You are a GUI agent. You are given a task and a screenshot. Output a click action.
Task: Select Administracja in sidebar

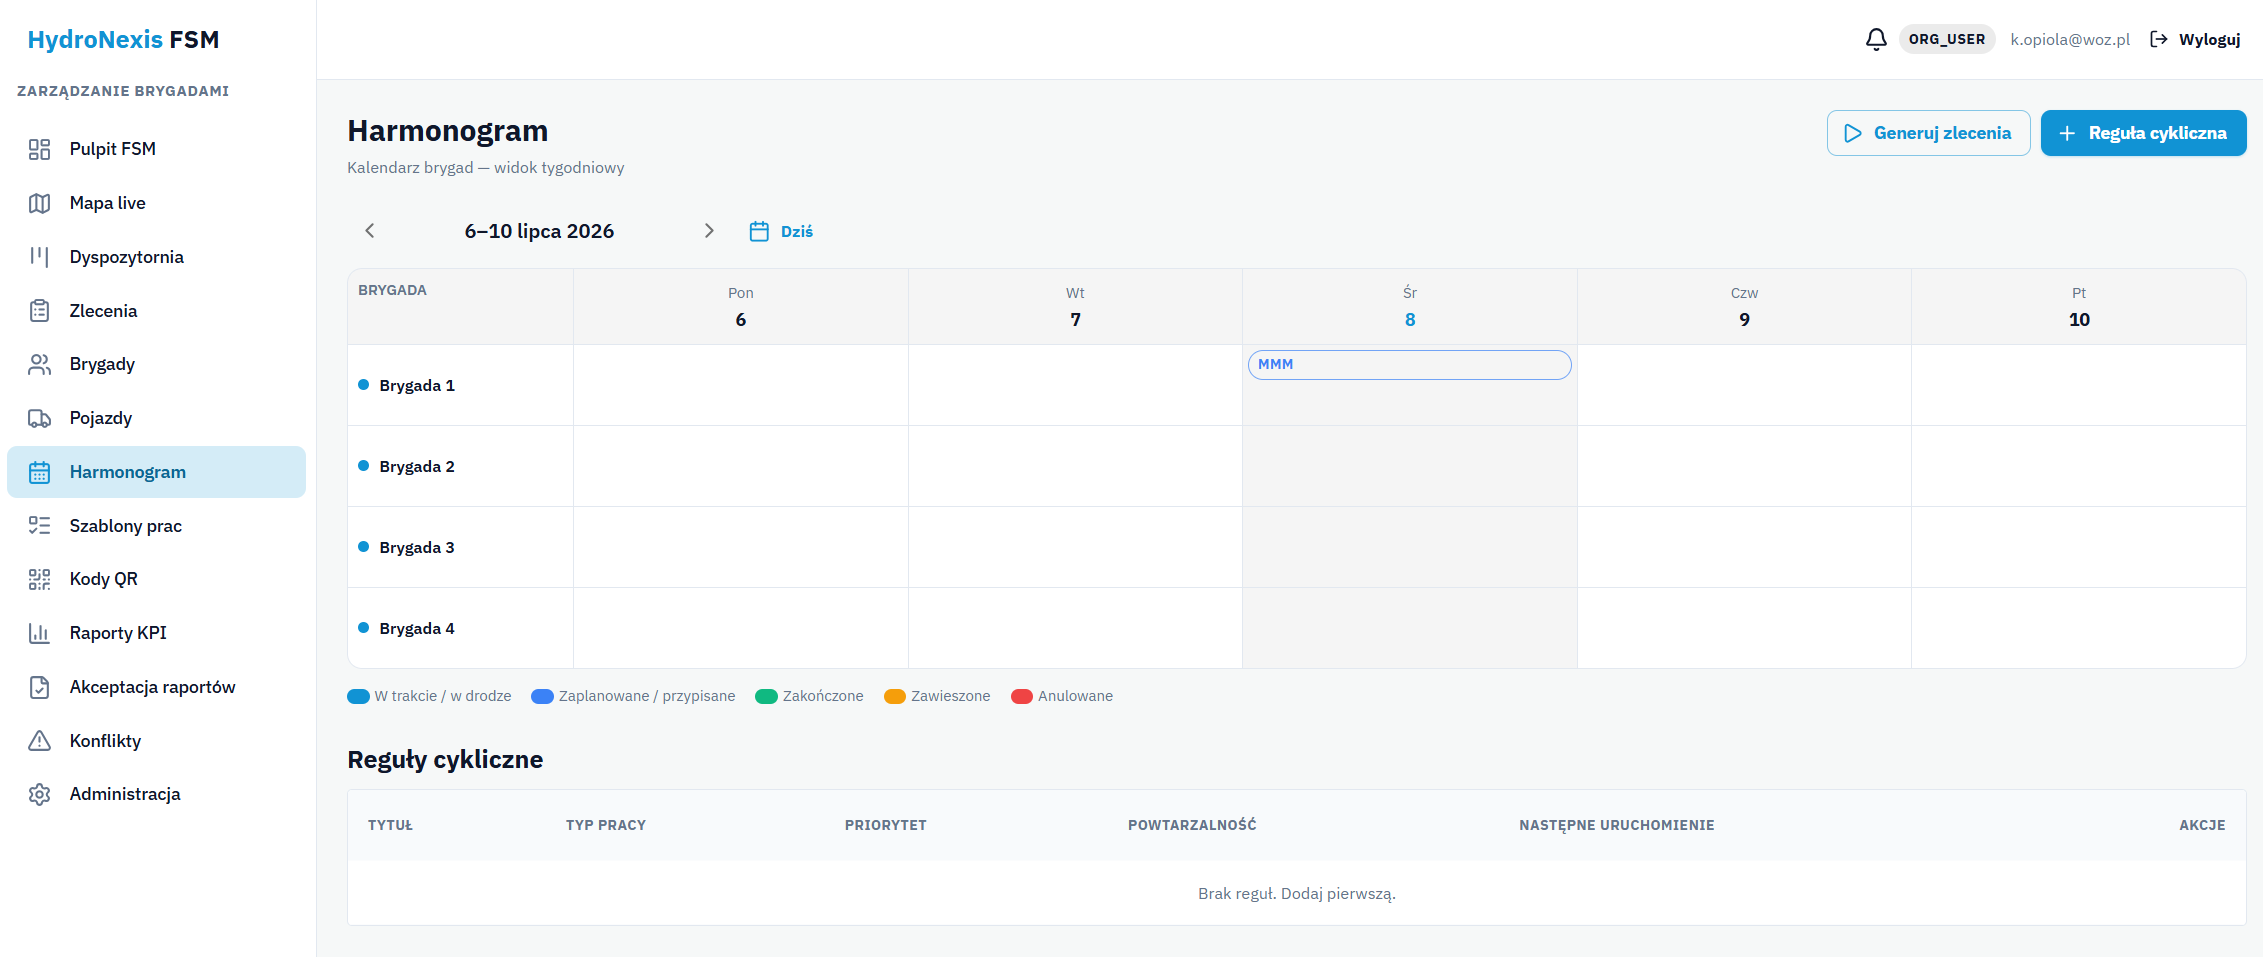pos(156,794)
